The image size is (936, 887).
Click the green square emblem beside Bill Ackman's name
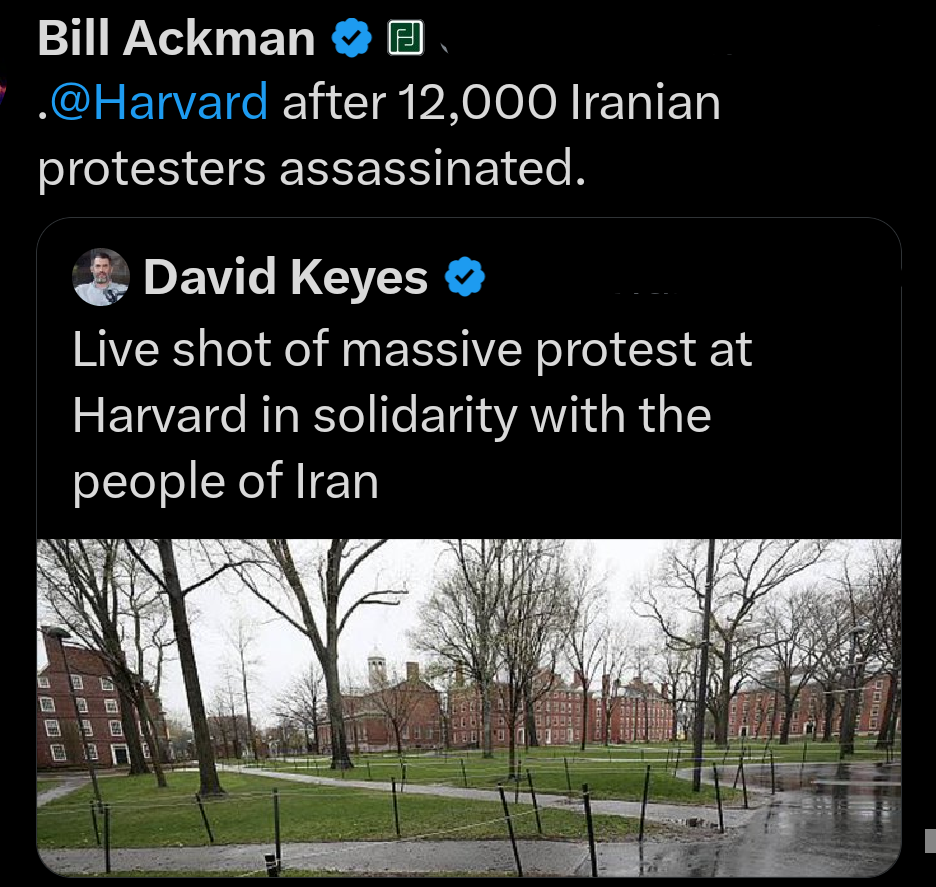point(405,37)
